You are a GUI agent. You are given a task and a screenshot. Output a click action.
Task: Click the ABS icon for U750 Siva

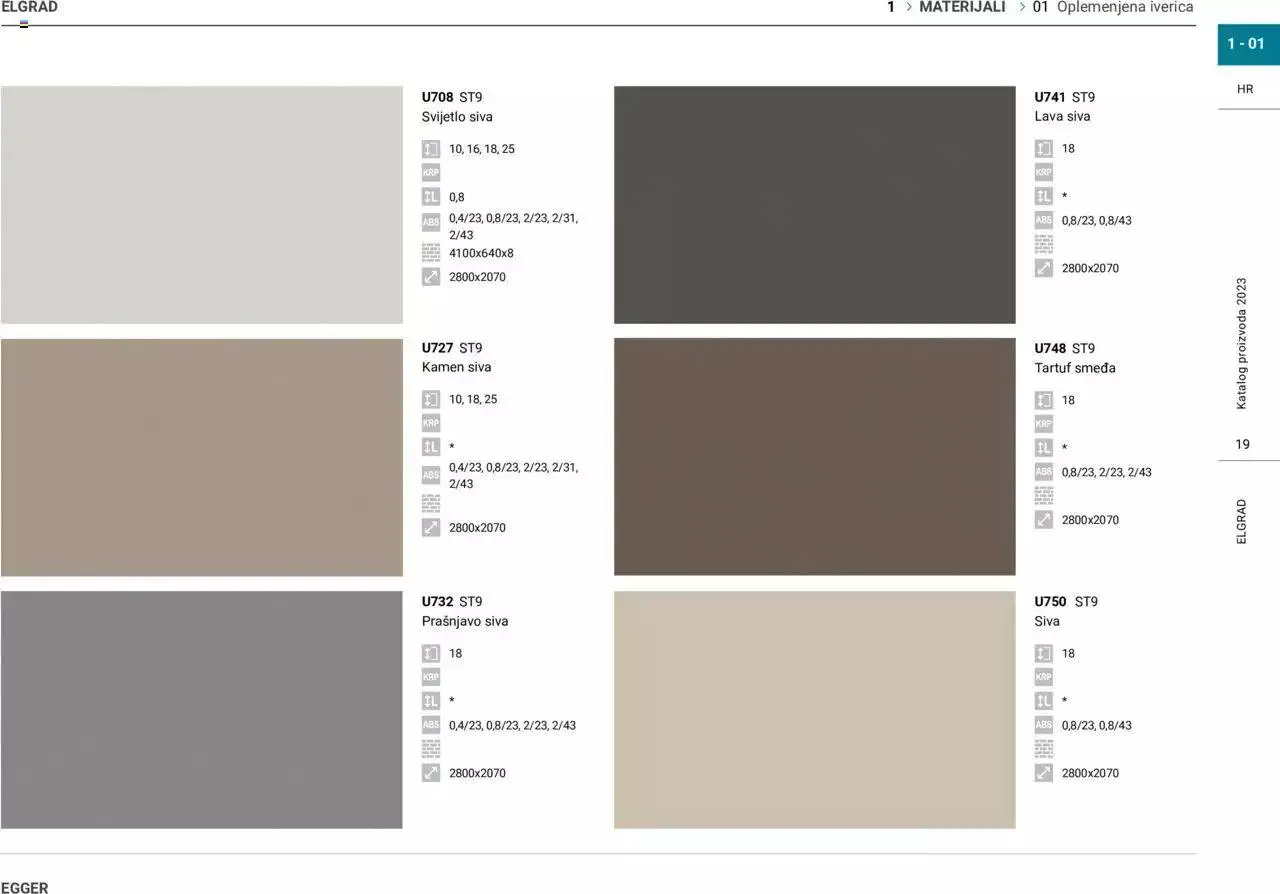tap(1044, 725)
